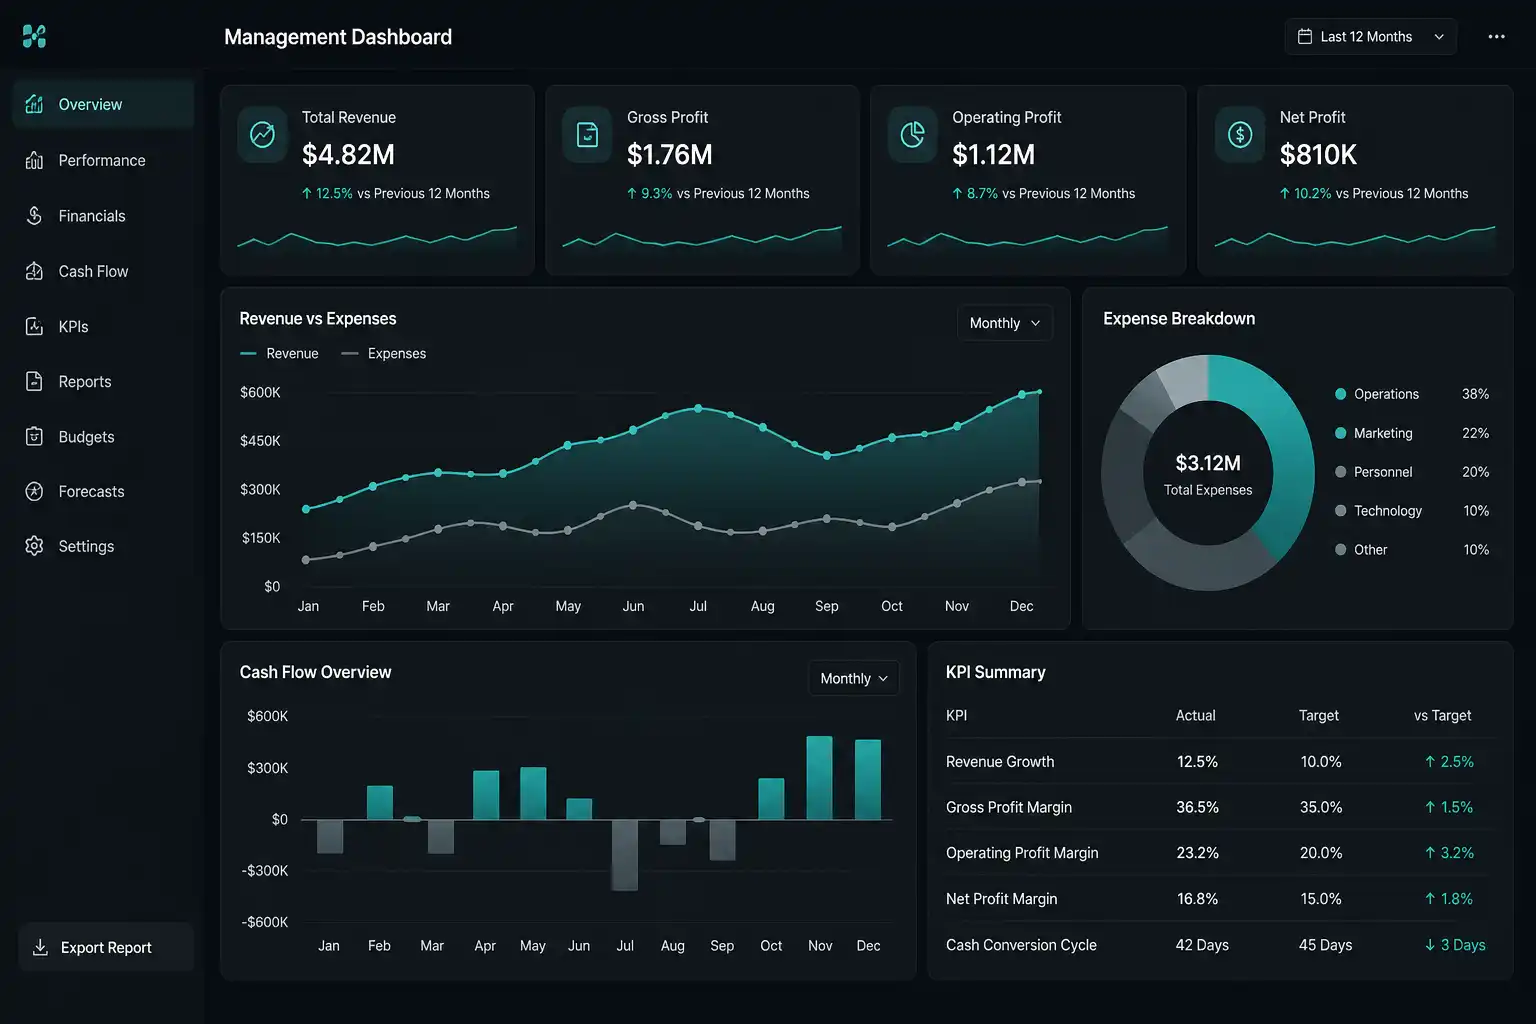Click the negative Jul cash flow bar
Image resolution: width=1536 pixels, height=1024 pixels.
625,855
